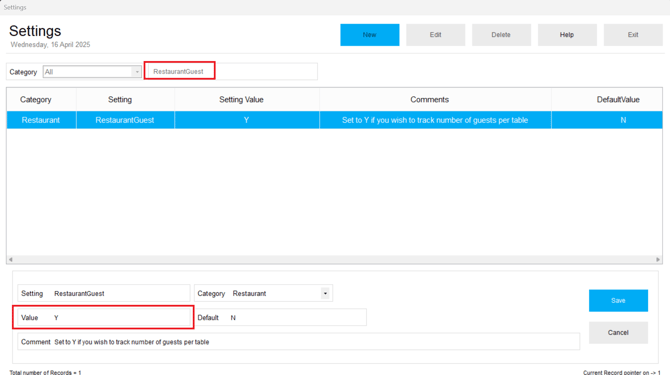
Task: Sort by the Category column header
Action: [x=35, y=100]
